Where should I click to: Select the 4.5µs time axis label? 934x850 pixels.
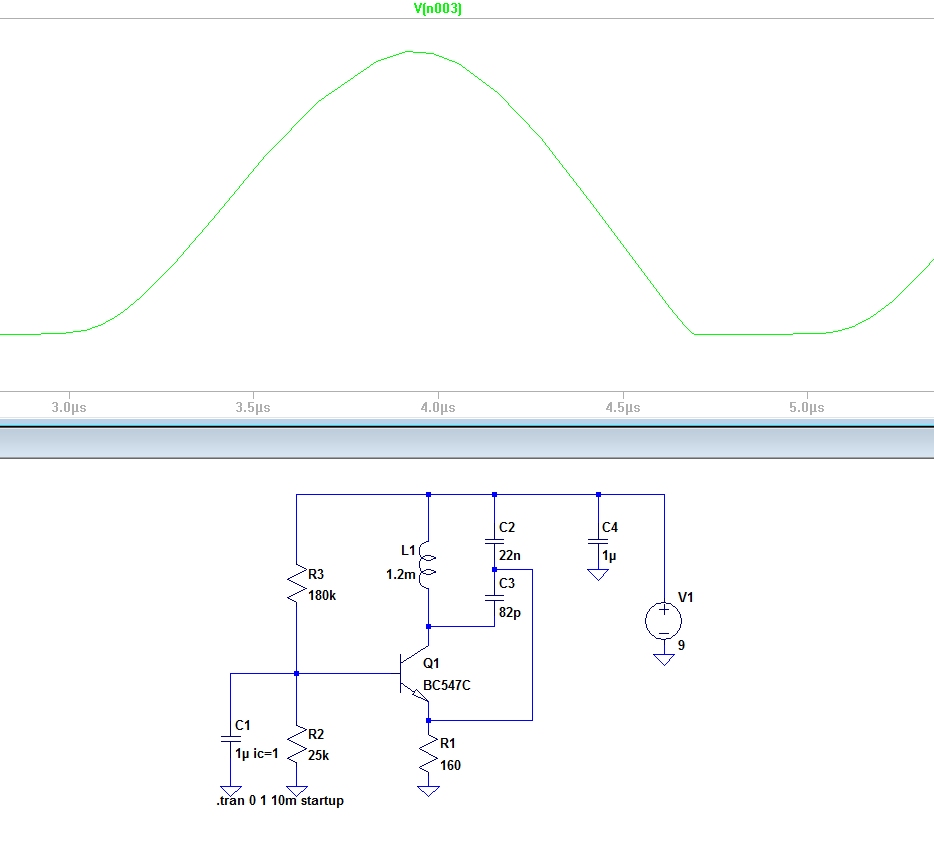(623, 407)
